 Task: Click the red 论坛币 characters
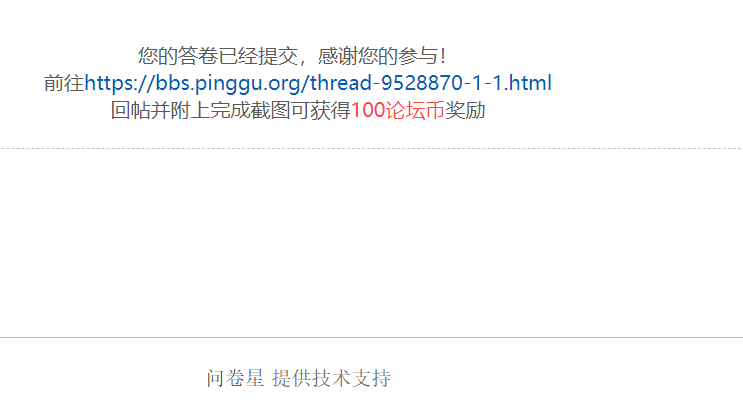pyautogui.click(x=415, y=111)
